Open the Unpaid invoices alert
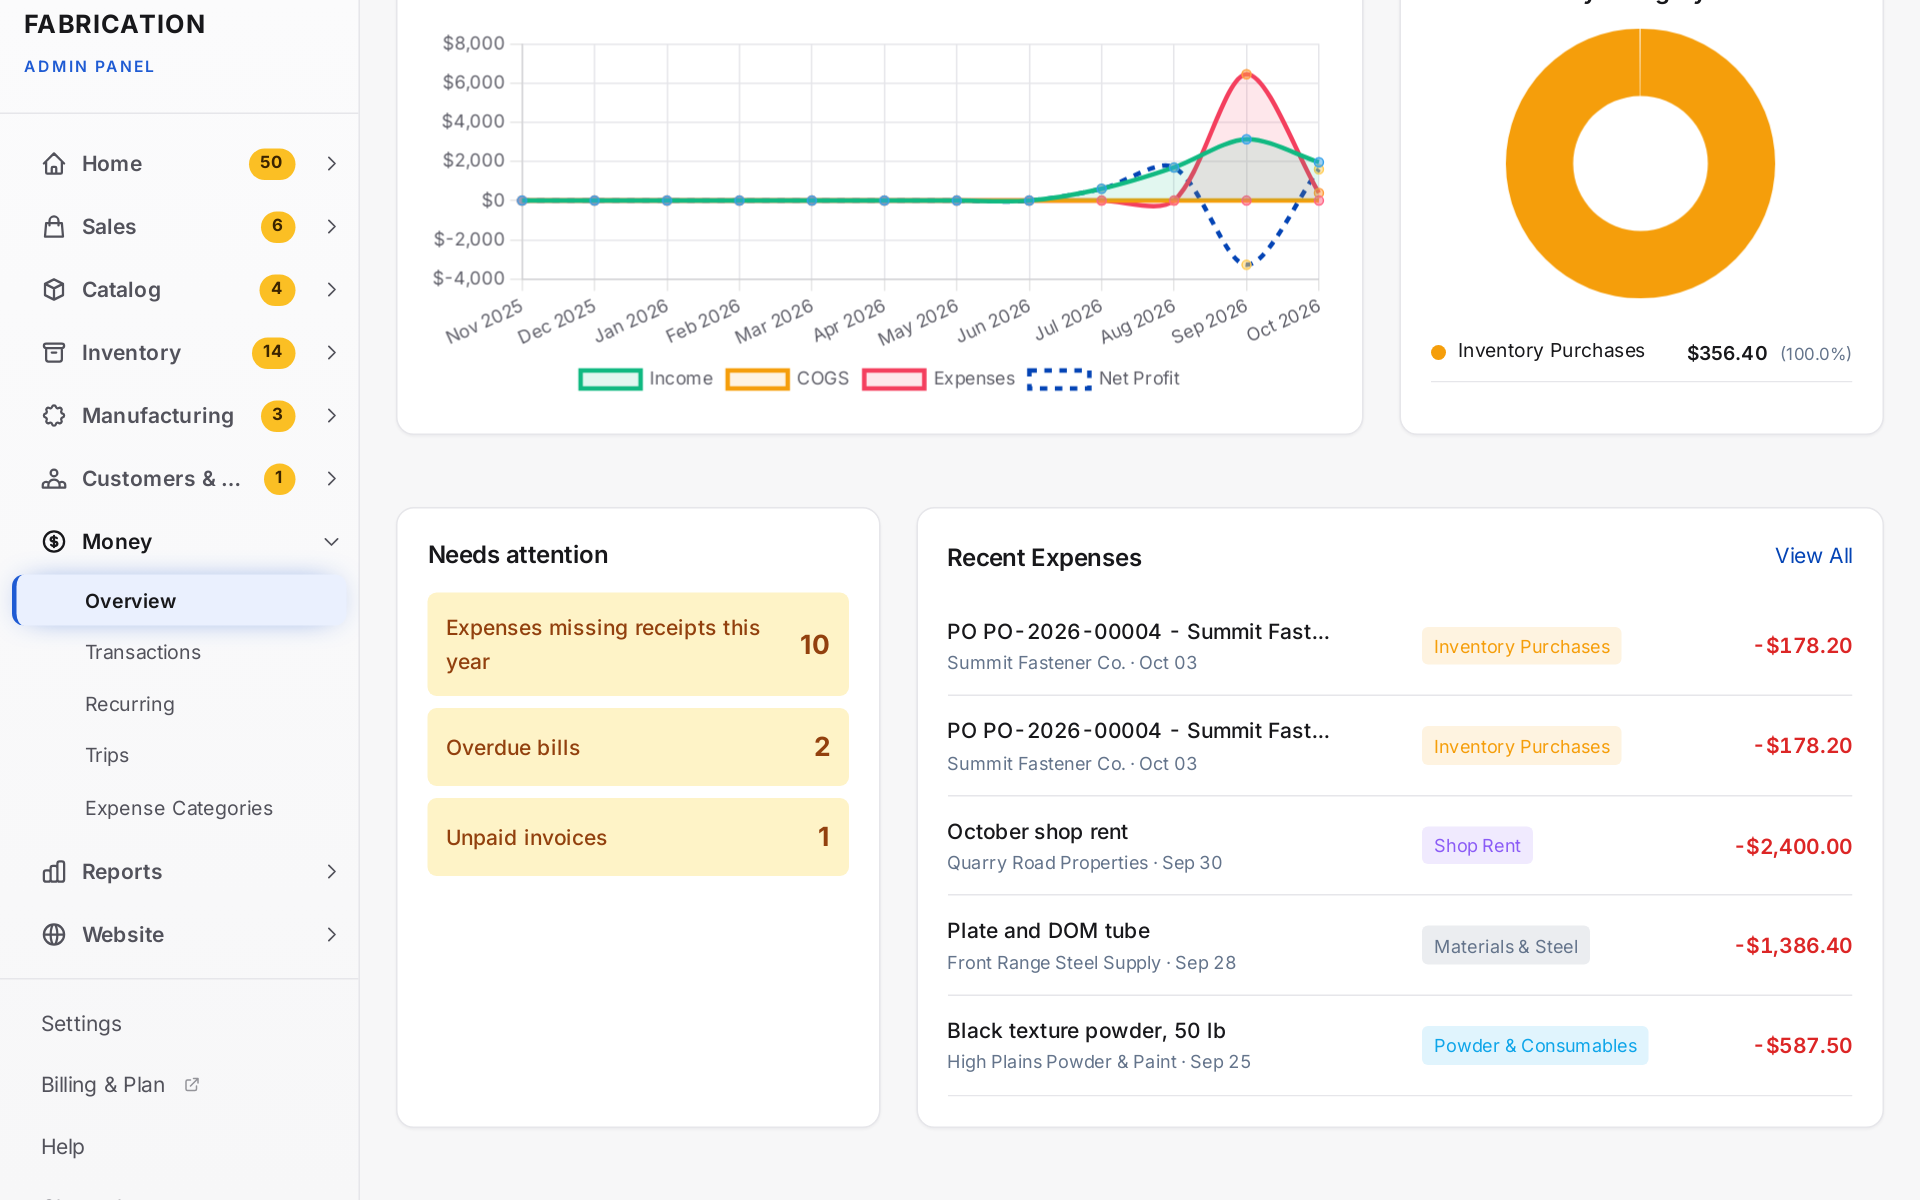The height and width of the screenshot is (1200, 1920). 638,837
